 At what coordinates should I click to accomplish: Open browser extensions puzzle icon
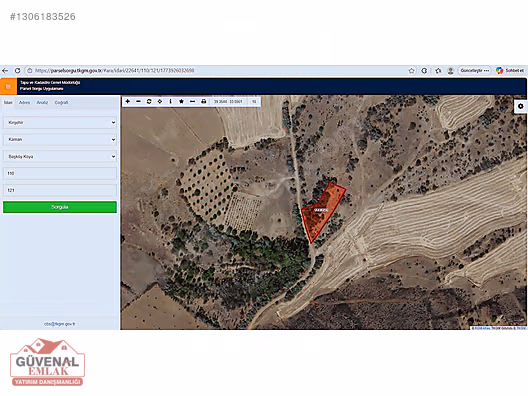tap(424, 71)
